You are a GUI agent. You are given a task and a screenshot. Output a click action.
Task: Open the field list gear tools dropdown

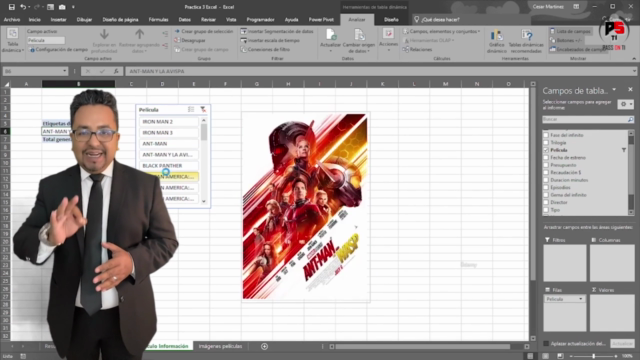[625, 104]
